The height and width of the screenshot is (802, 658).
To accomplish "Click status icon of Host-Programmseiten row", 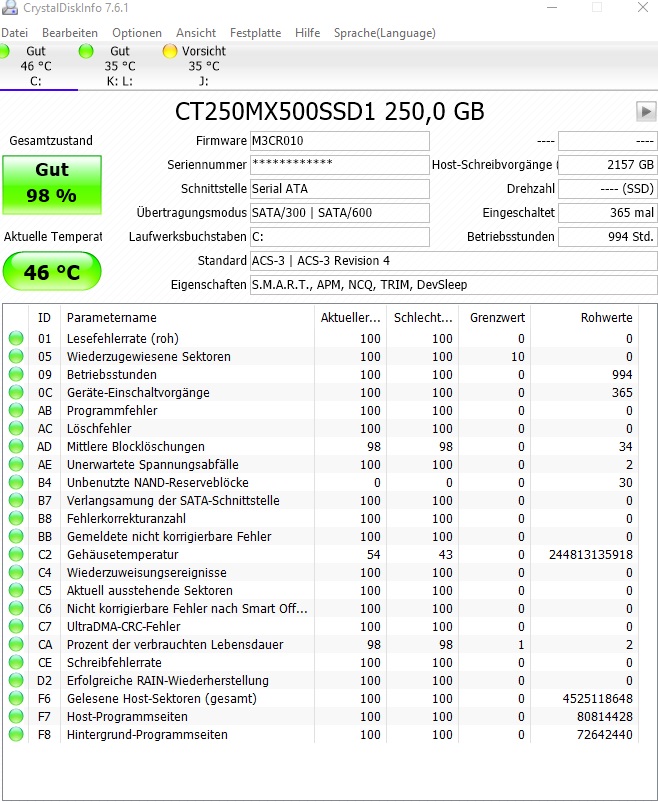I will [16, 716].
